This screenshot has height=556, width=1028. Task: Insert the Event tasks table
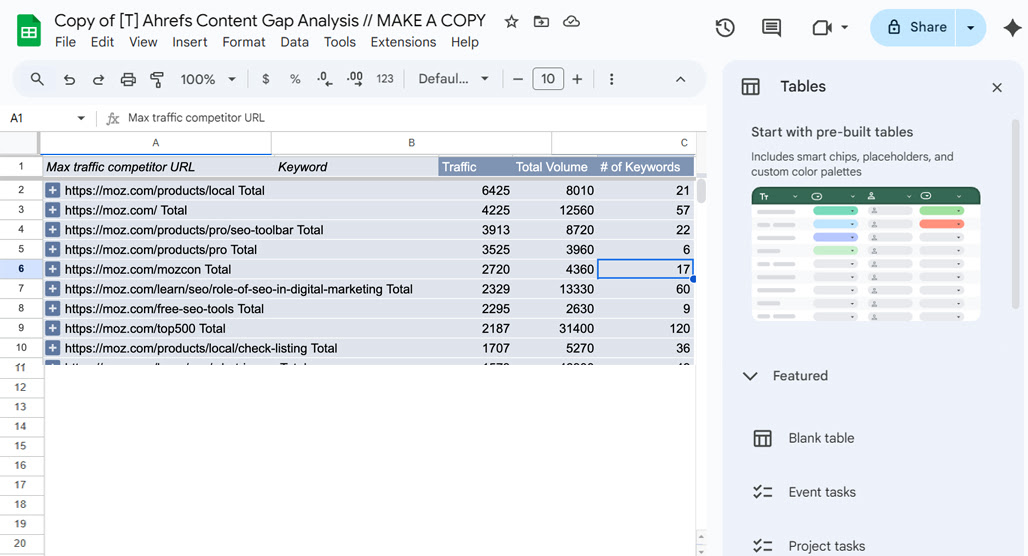point(821,492)
